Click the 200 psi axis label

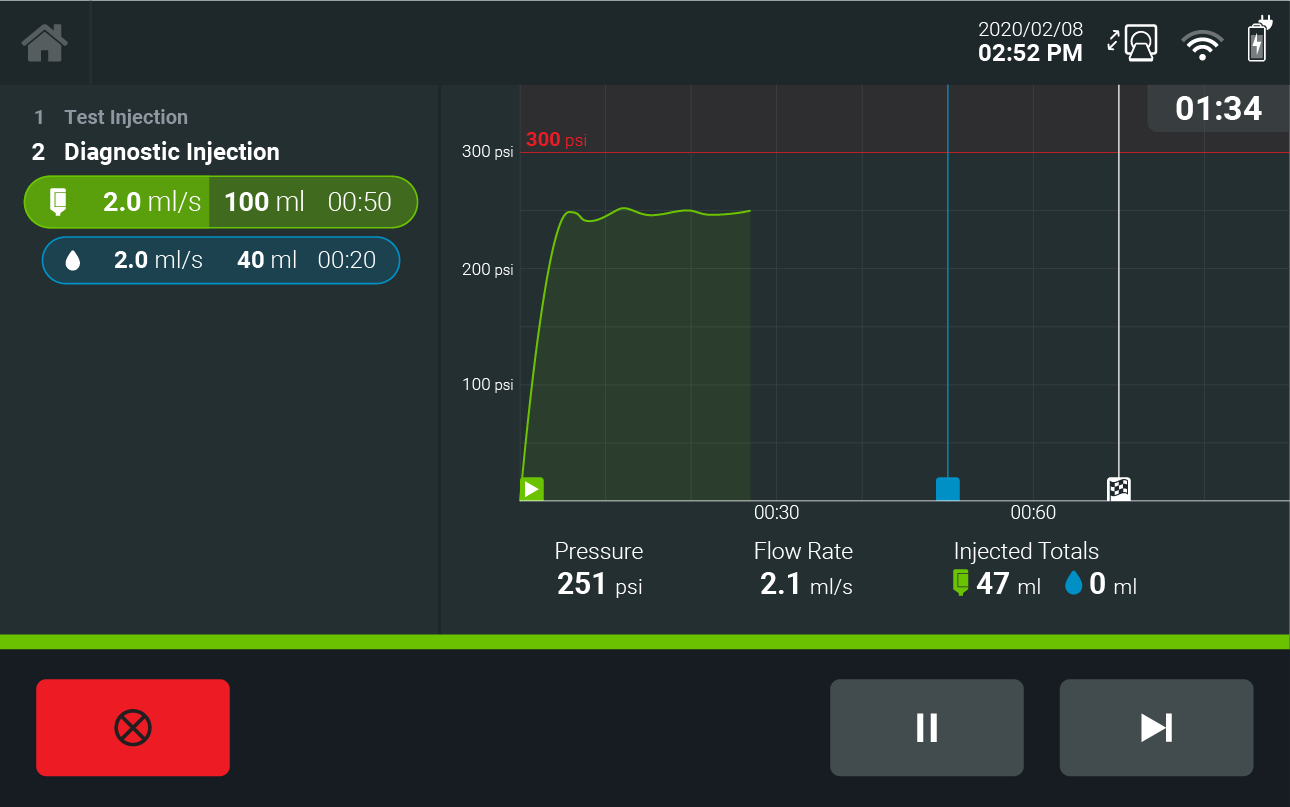487,269
